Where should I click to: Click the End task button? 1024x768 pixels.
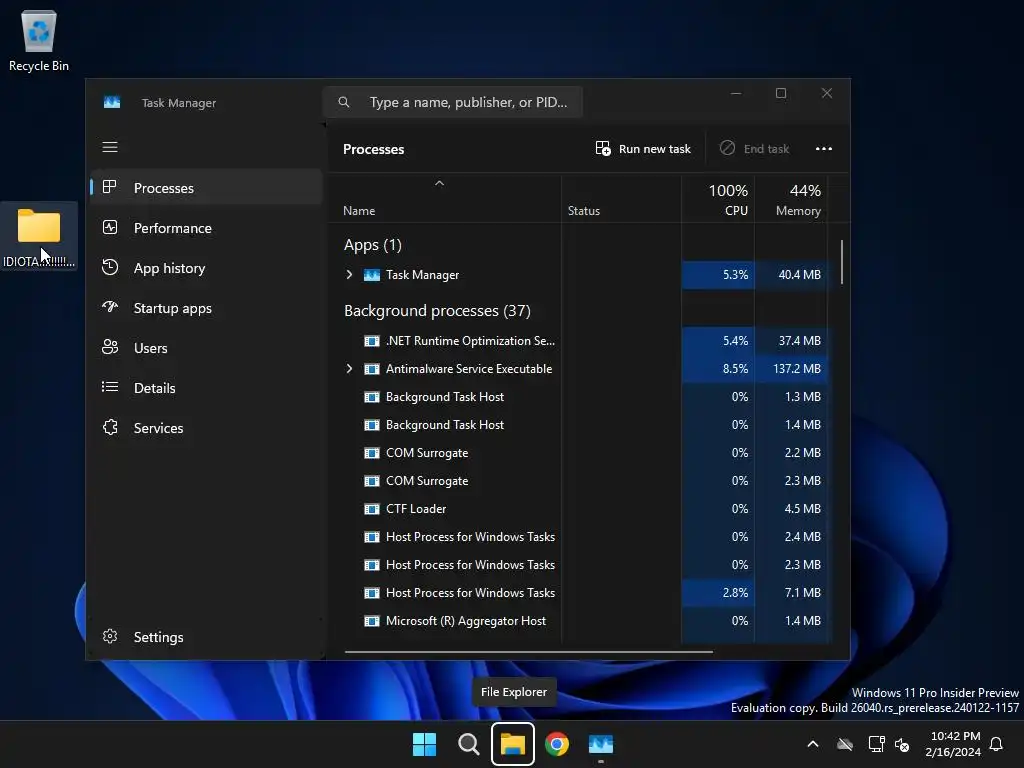(754, 149)
